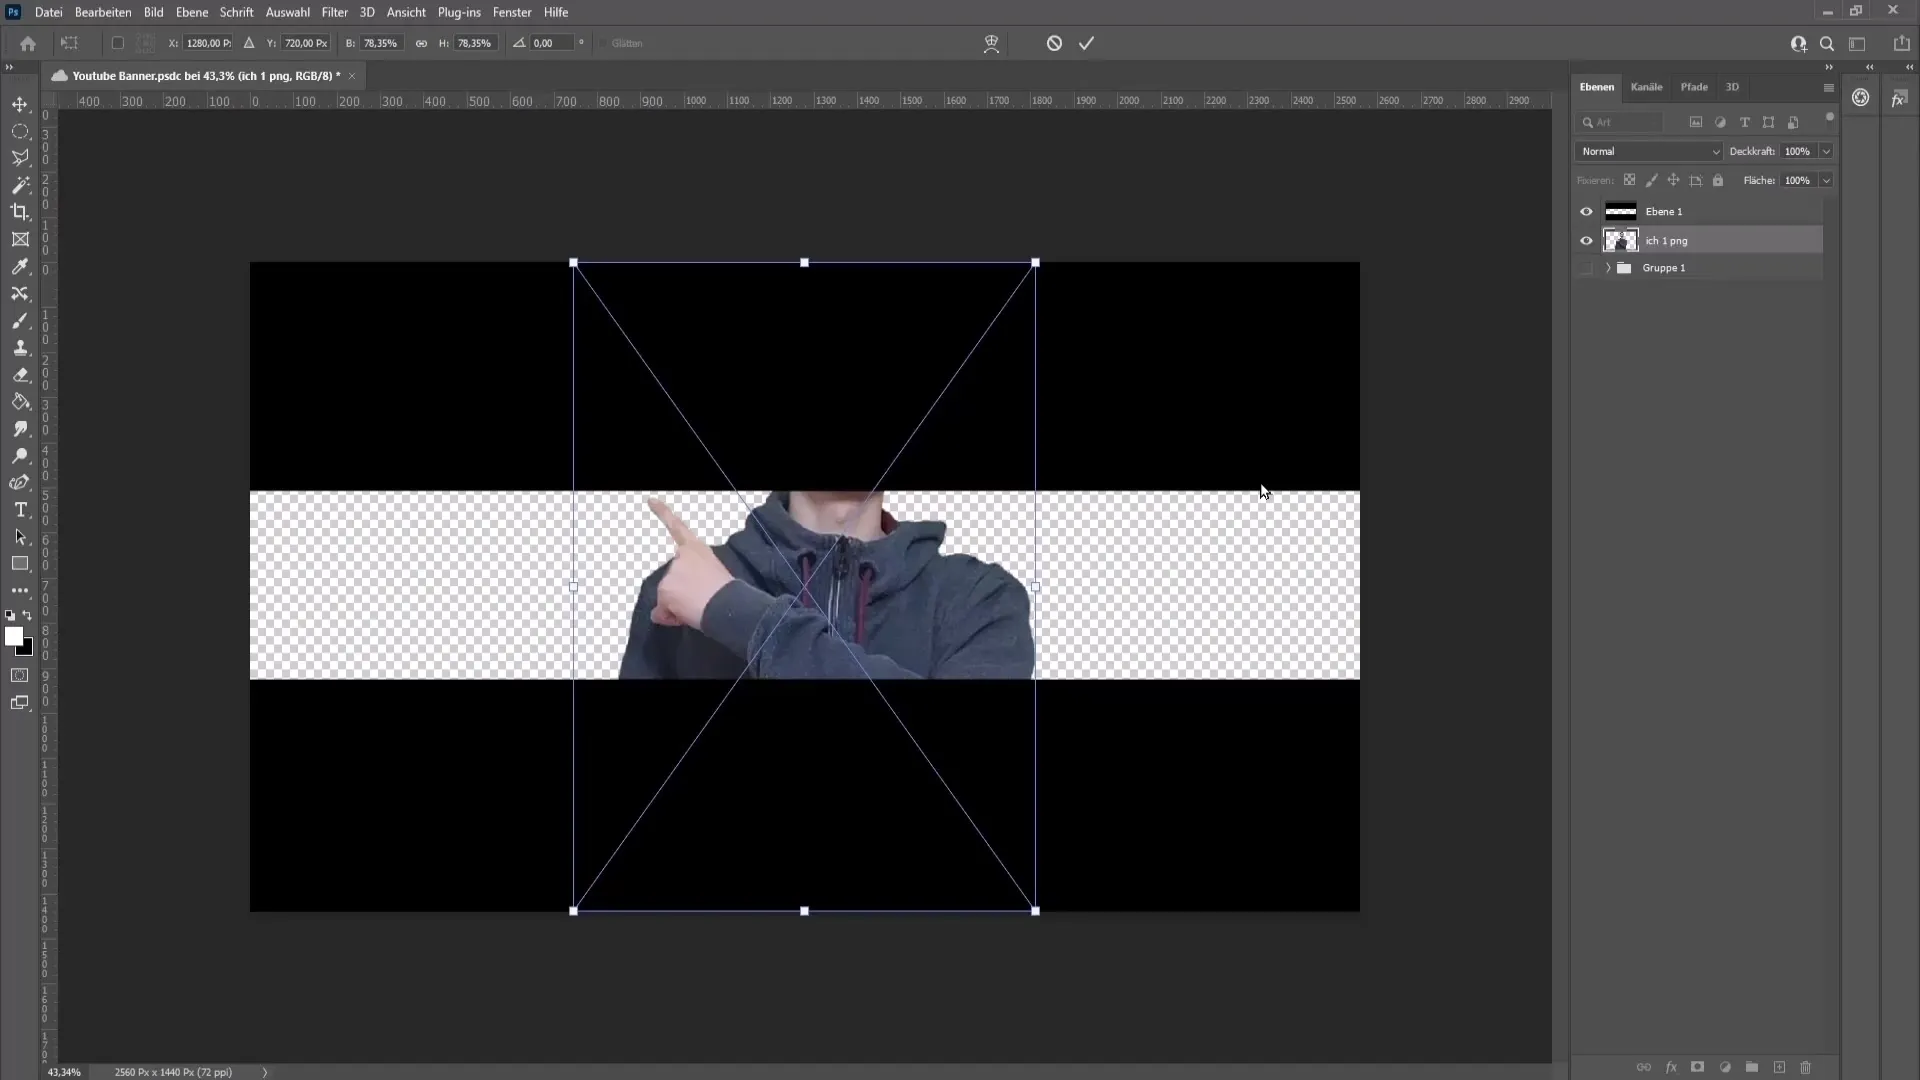Click the zoom level 43,34% field

tap(64, 1072)
